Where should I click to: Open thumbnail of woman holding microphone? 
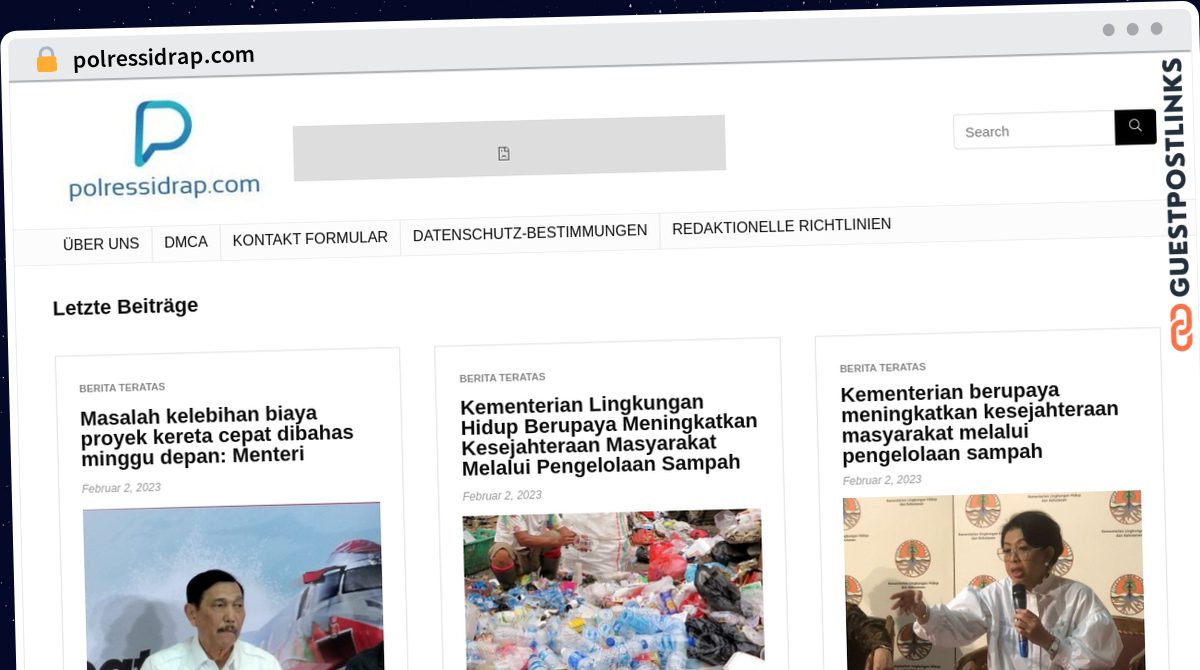[x=994, y=579]
